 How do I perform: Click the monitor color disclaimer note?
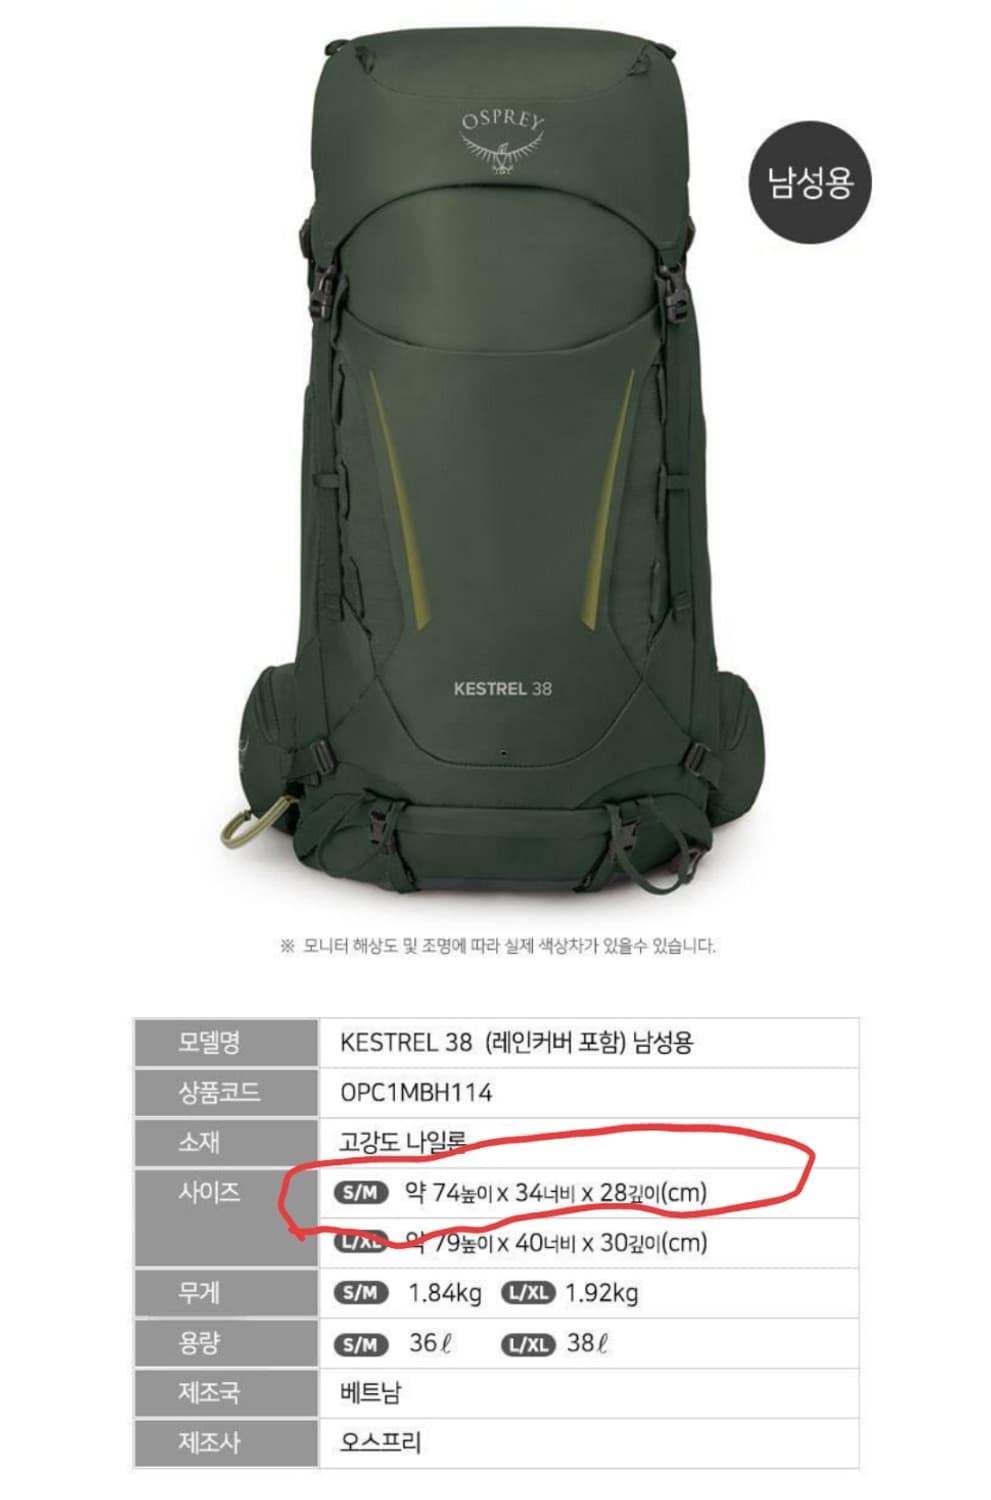(498, 945)
